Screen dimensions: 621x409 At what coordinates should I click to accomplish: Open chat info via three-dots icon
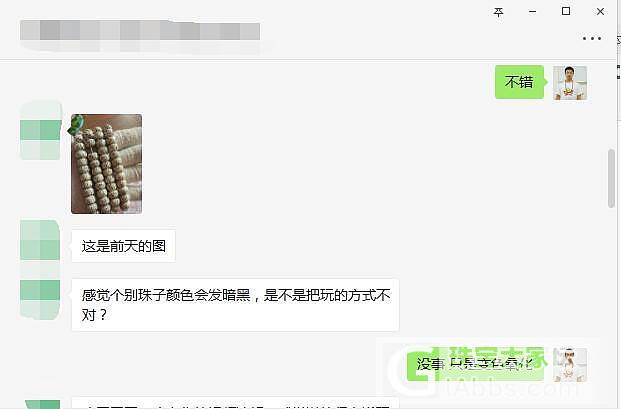[592, 38]
